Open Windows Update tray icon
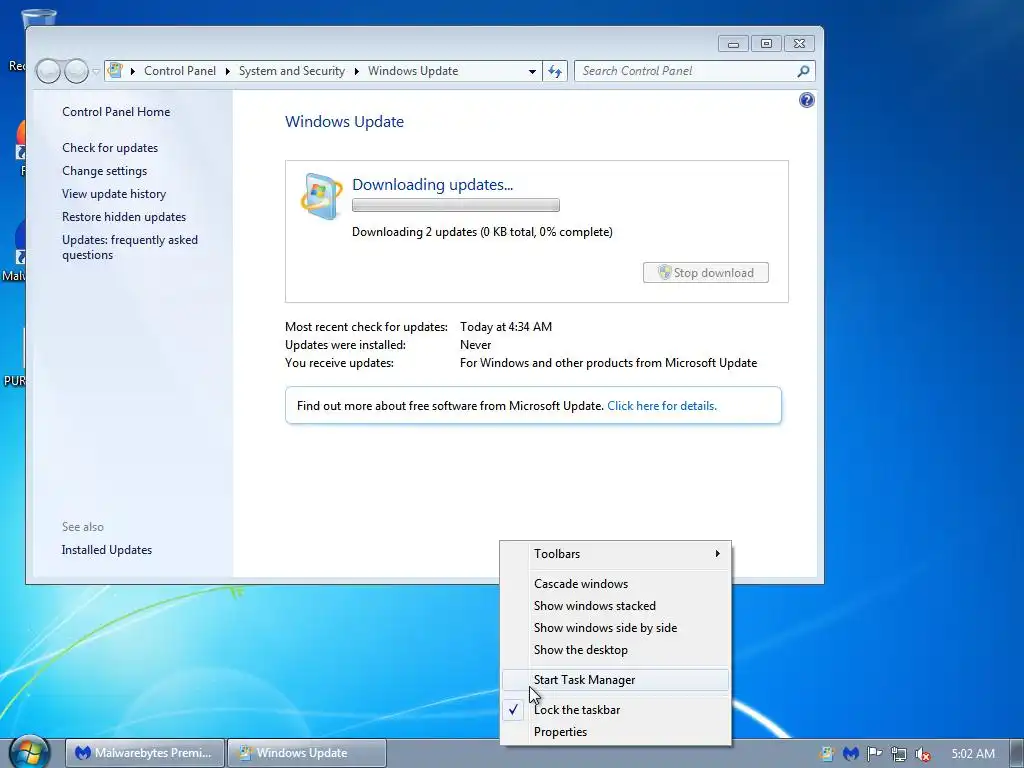Viewport: 1024px width, 768px height. (x=827, y=754)
